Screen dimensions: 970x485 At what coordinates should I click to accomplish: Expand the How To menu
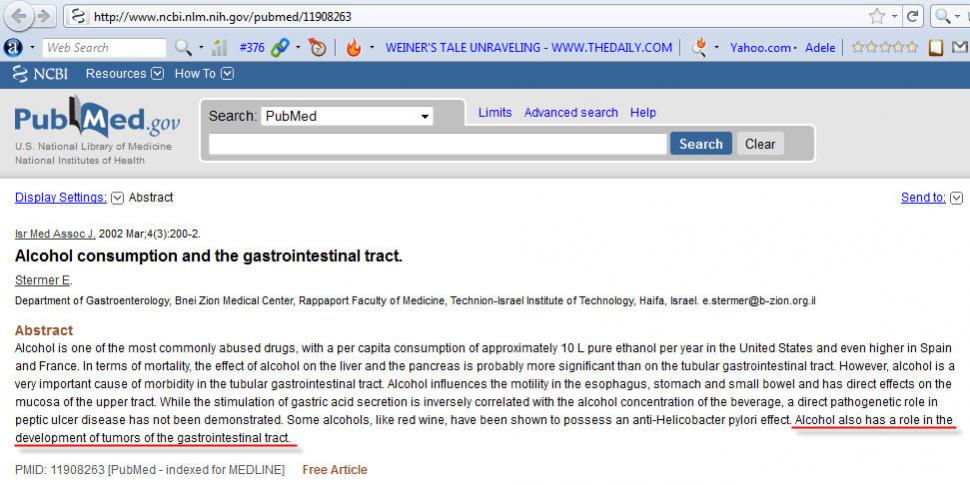pyautogui.click(x=204, y=74)
